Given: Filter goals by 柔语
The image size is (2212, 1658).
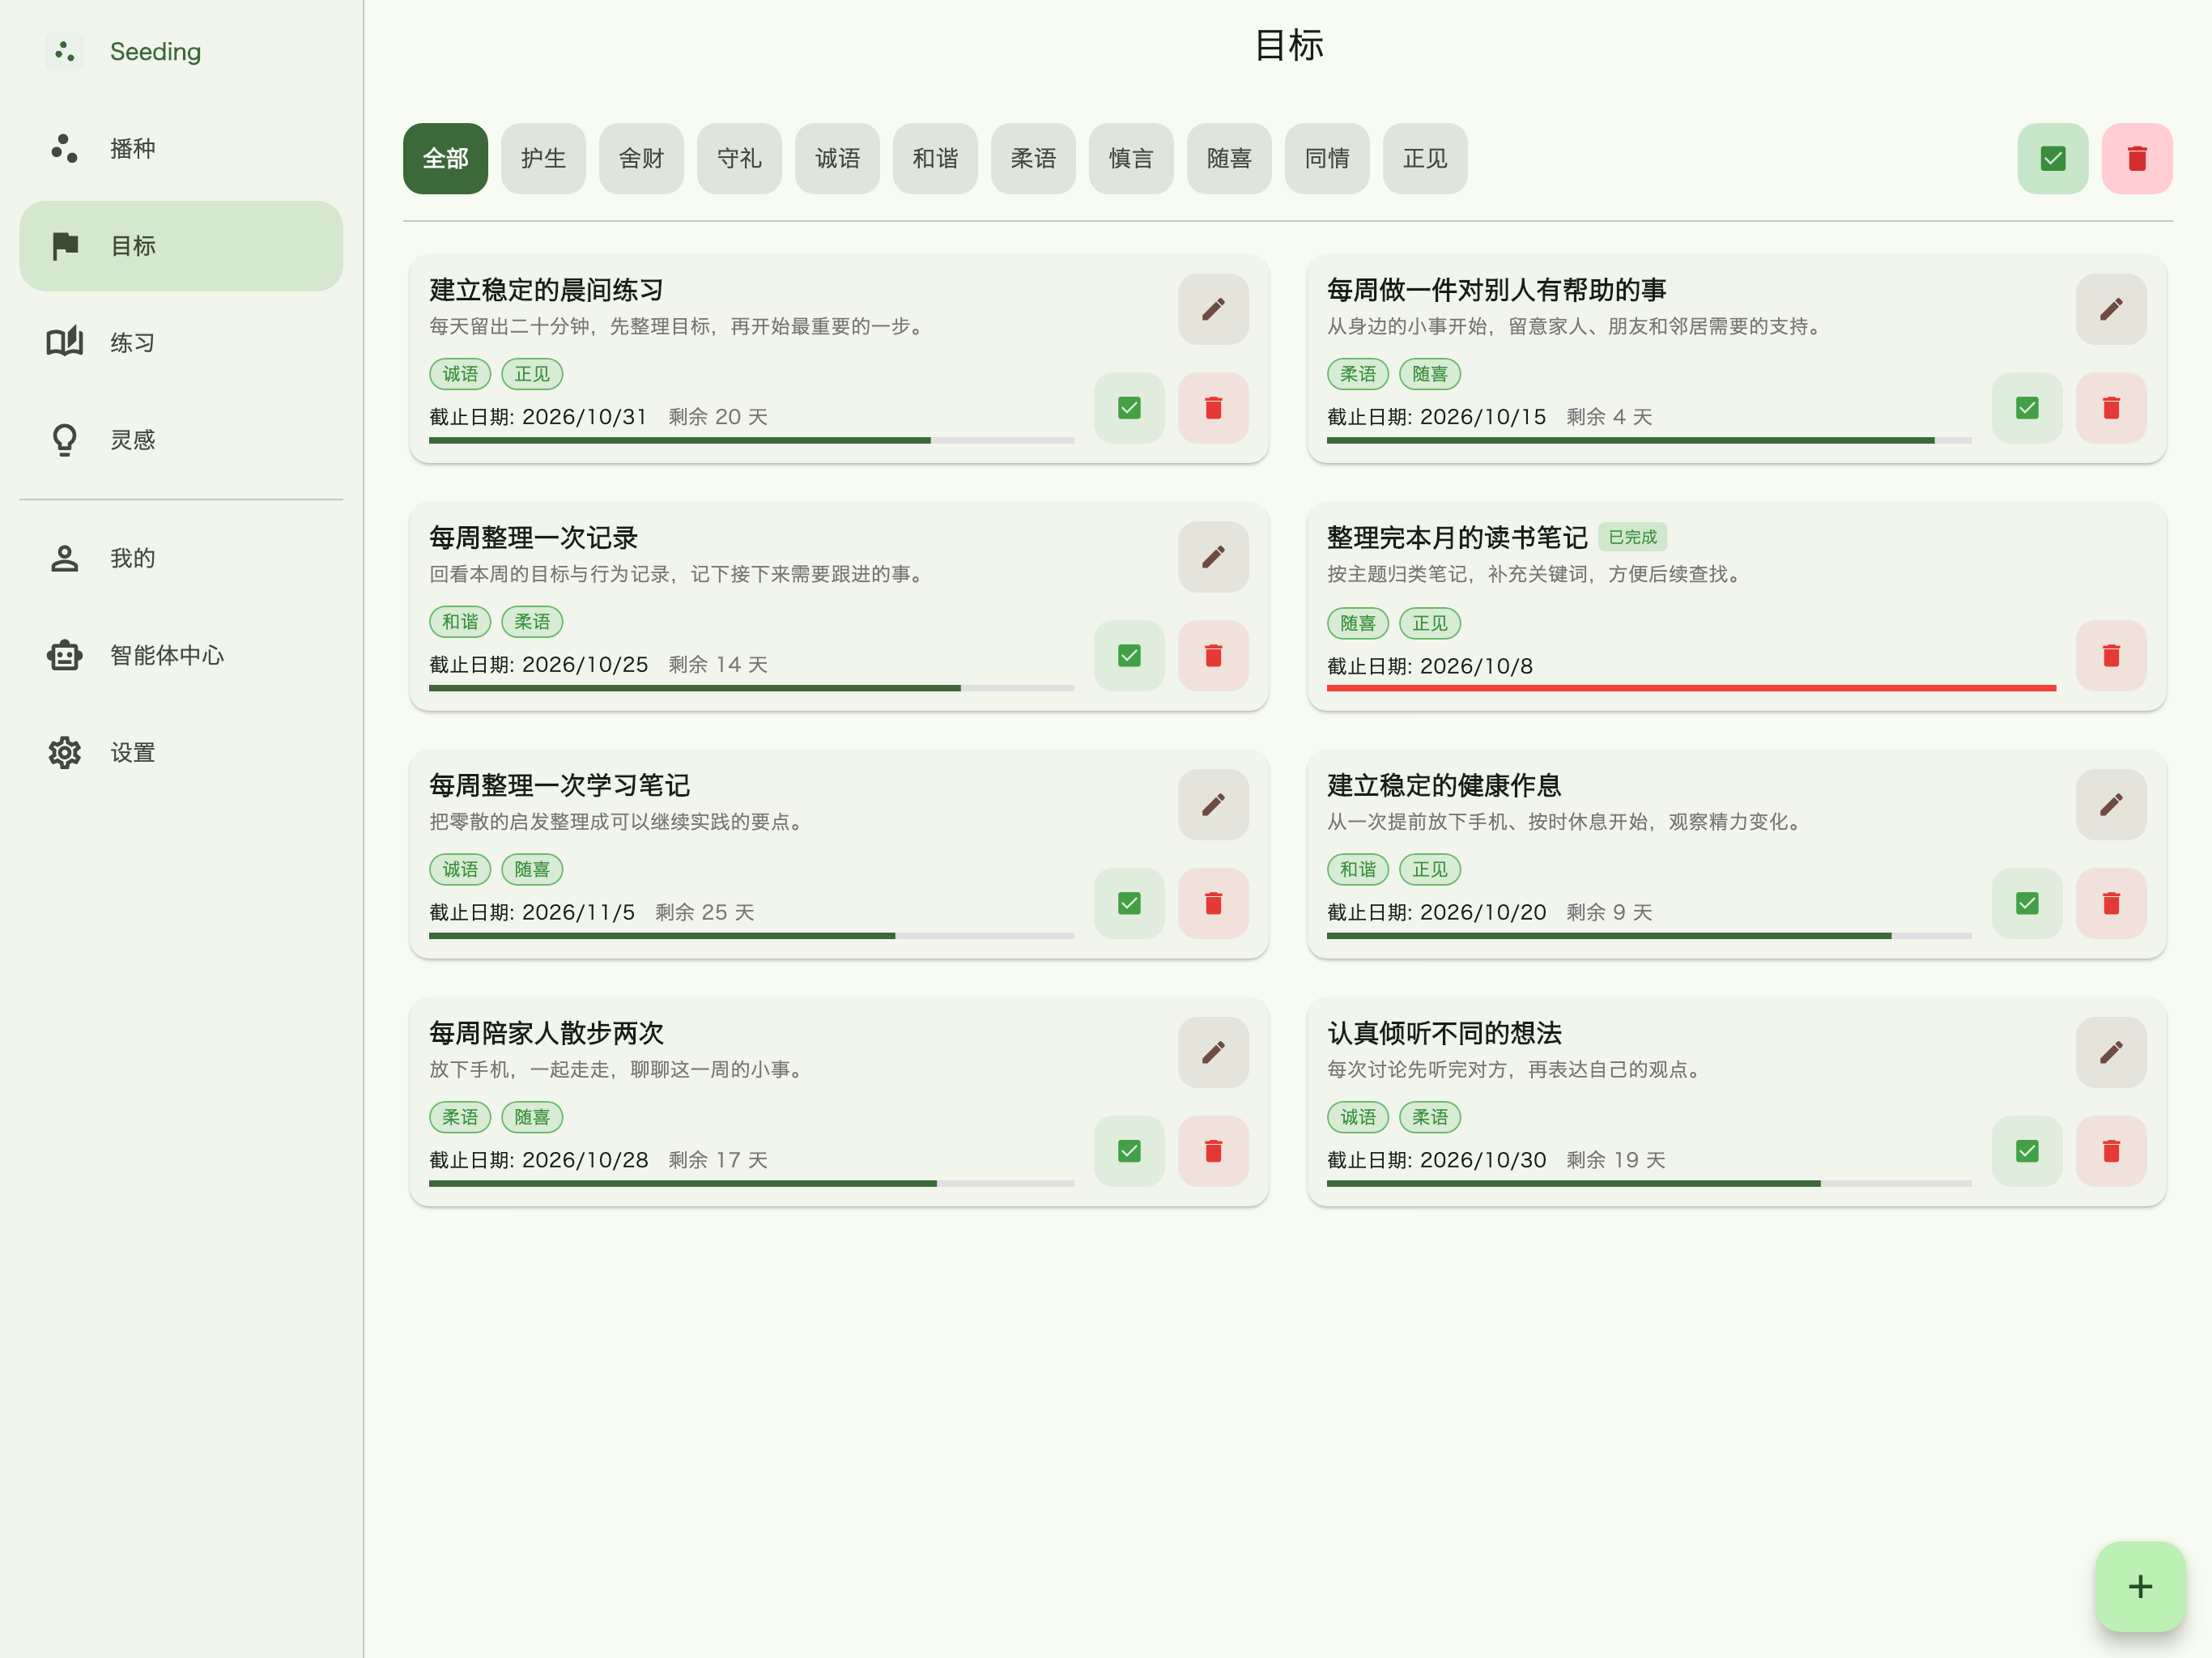Looking at the screenshot, I should click(1033, 158).
